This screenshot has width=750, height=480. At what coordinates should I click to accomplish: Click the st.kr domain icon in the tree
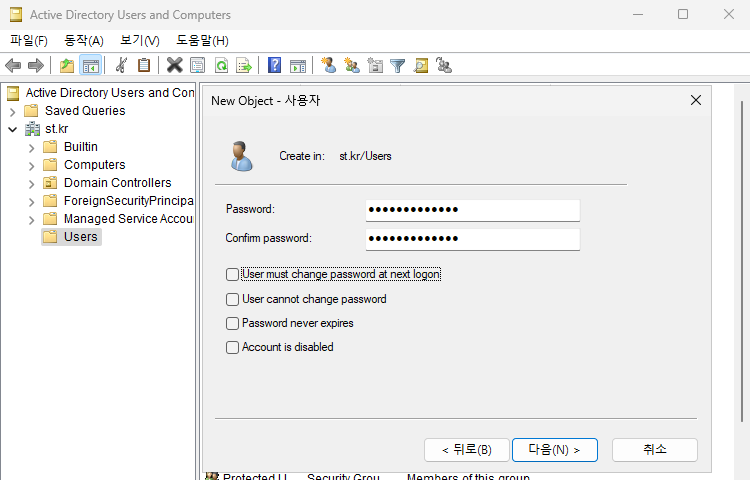point(33,129)
